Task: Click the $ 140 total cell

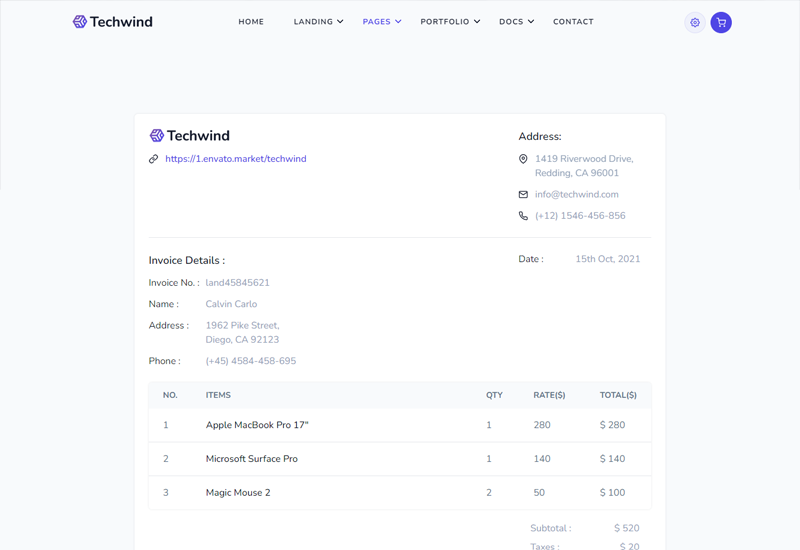Action: (x=612, y=459)
